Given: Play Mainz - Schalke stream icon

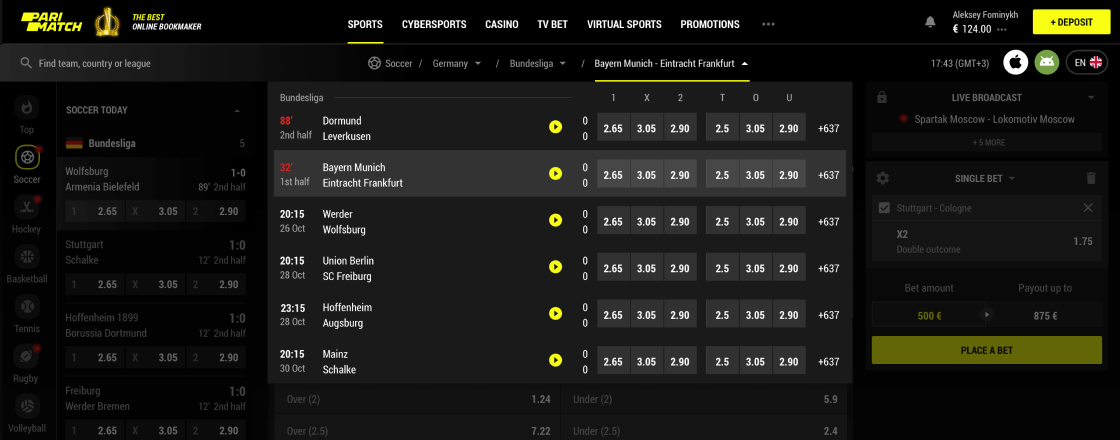Looking at the screenshot, I should click(555, 361).
